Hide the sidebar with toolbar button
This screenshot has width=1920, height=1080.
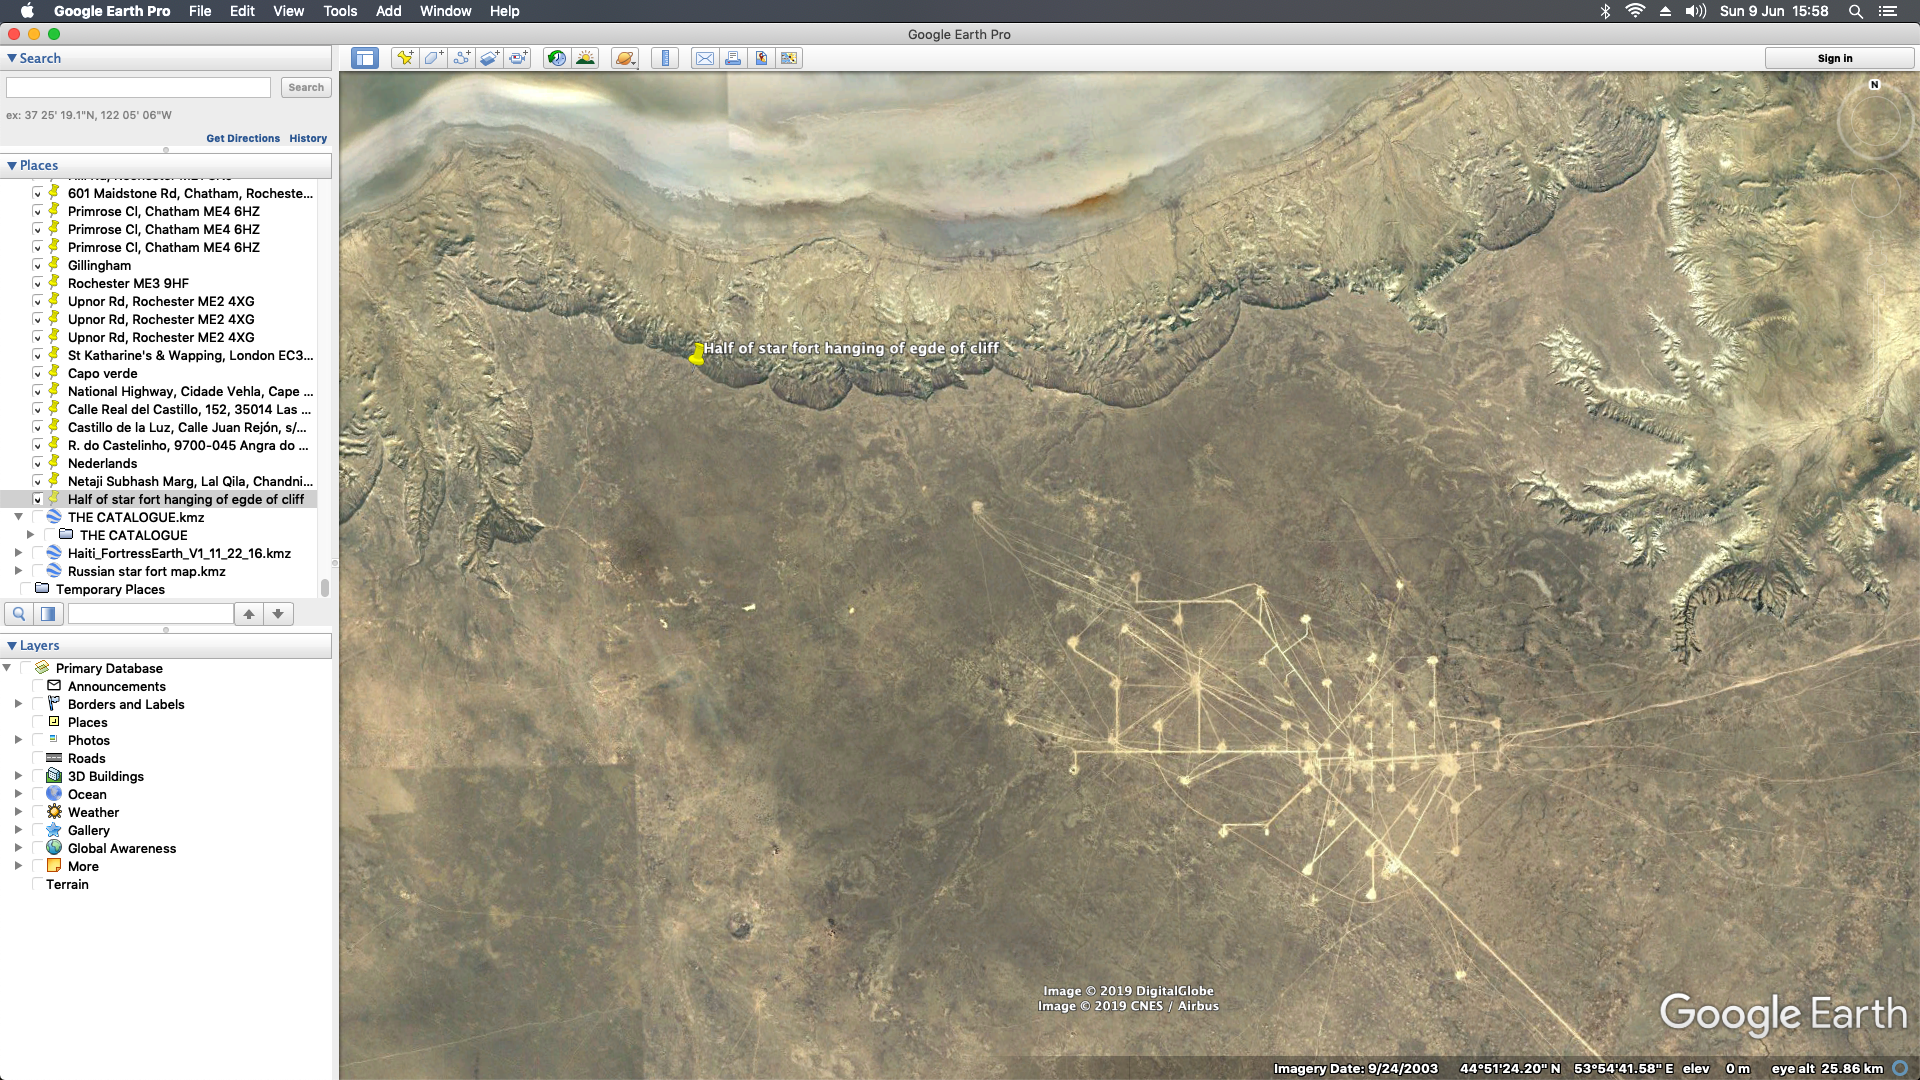(365, 58)
